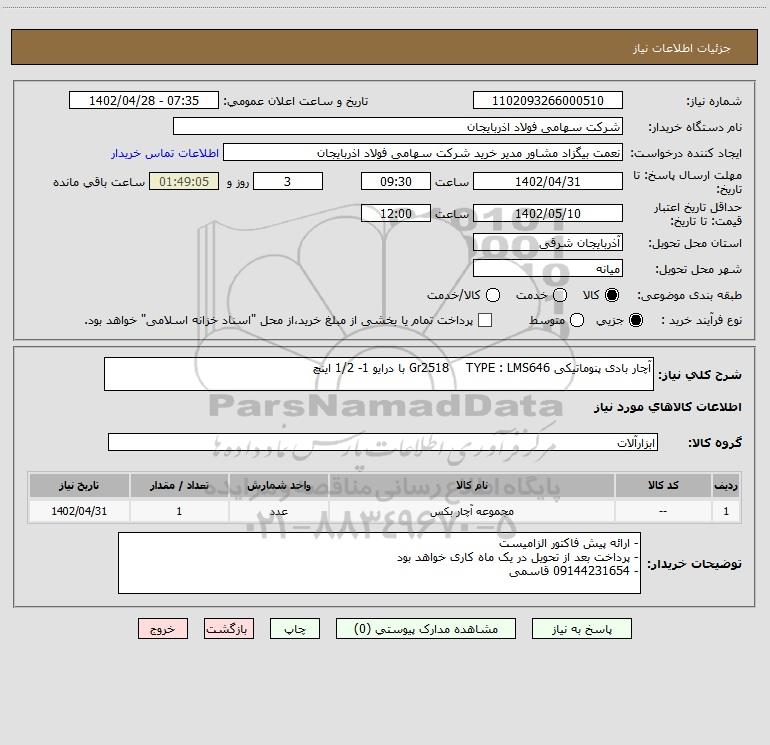Select the کالا radio button
Image resolution: width=770 pixels, height=745 pixels.
point(612,295)
